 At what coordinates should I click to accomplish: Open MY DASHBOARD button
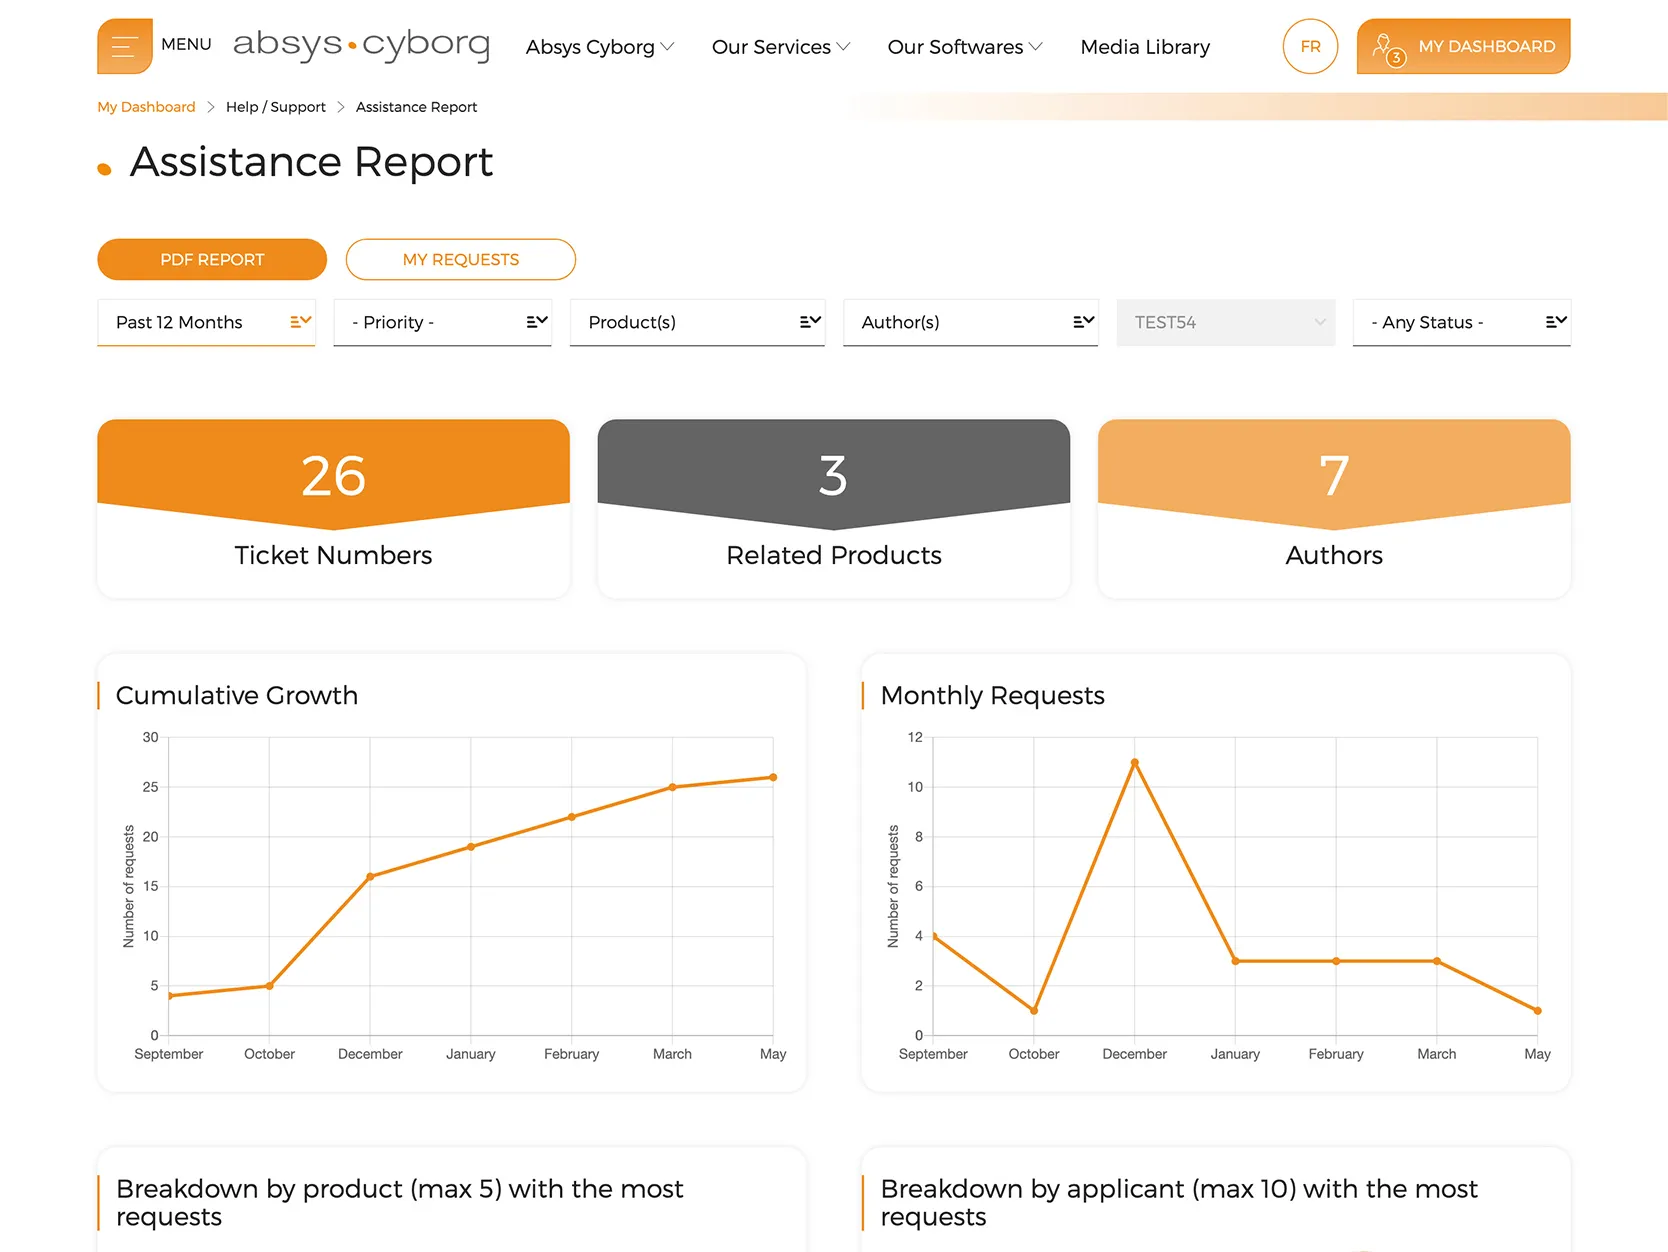(1463, 46)
